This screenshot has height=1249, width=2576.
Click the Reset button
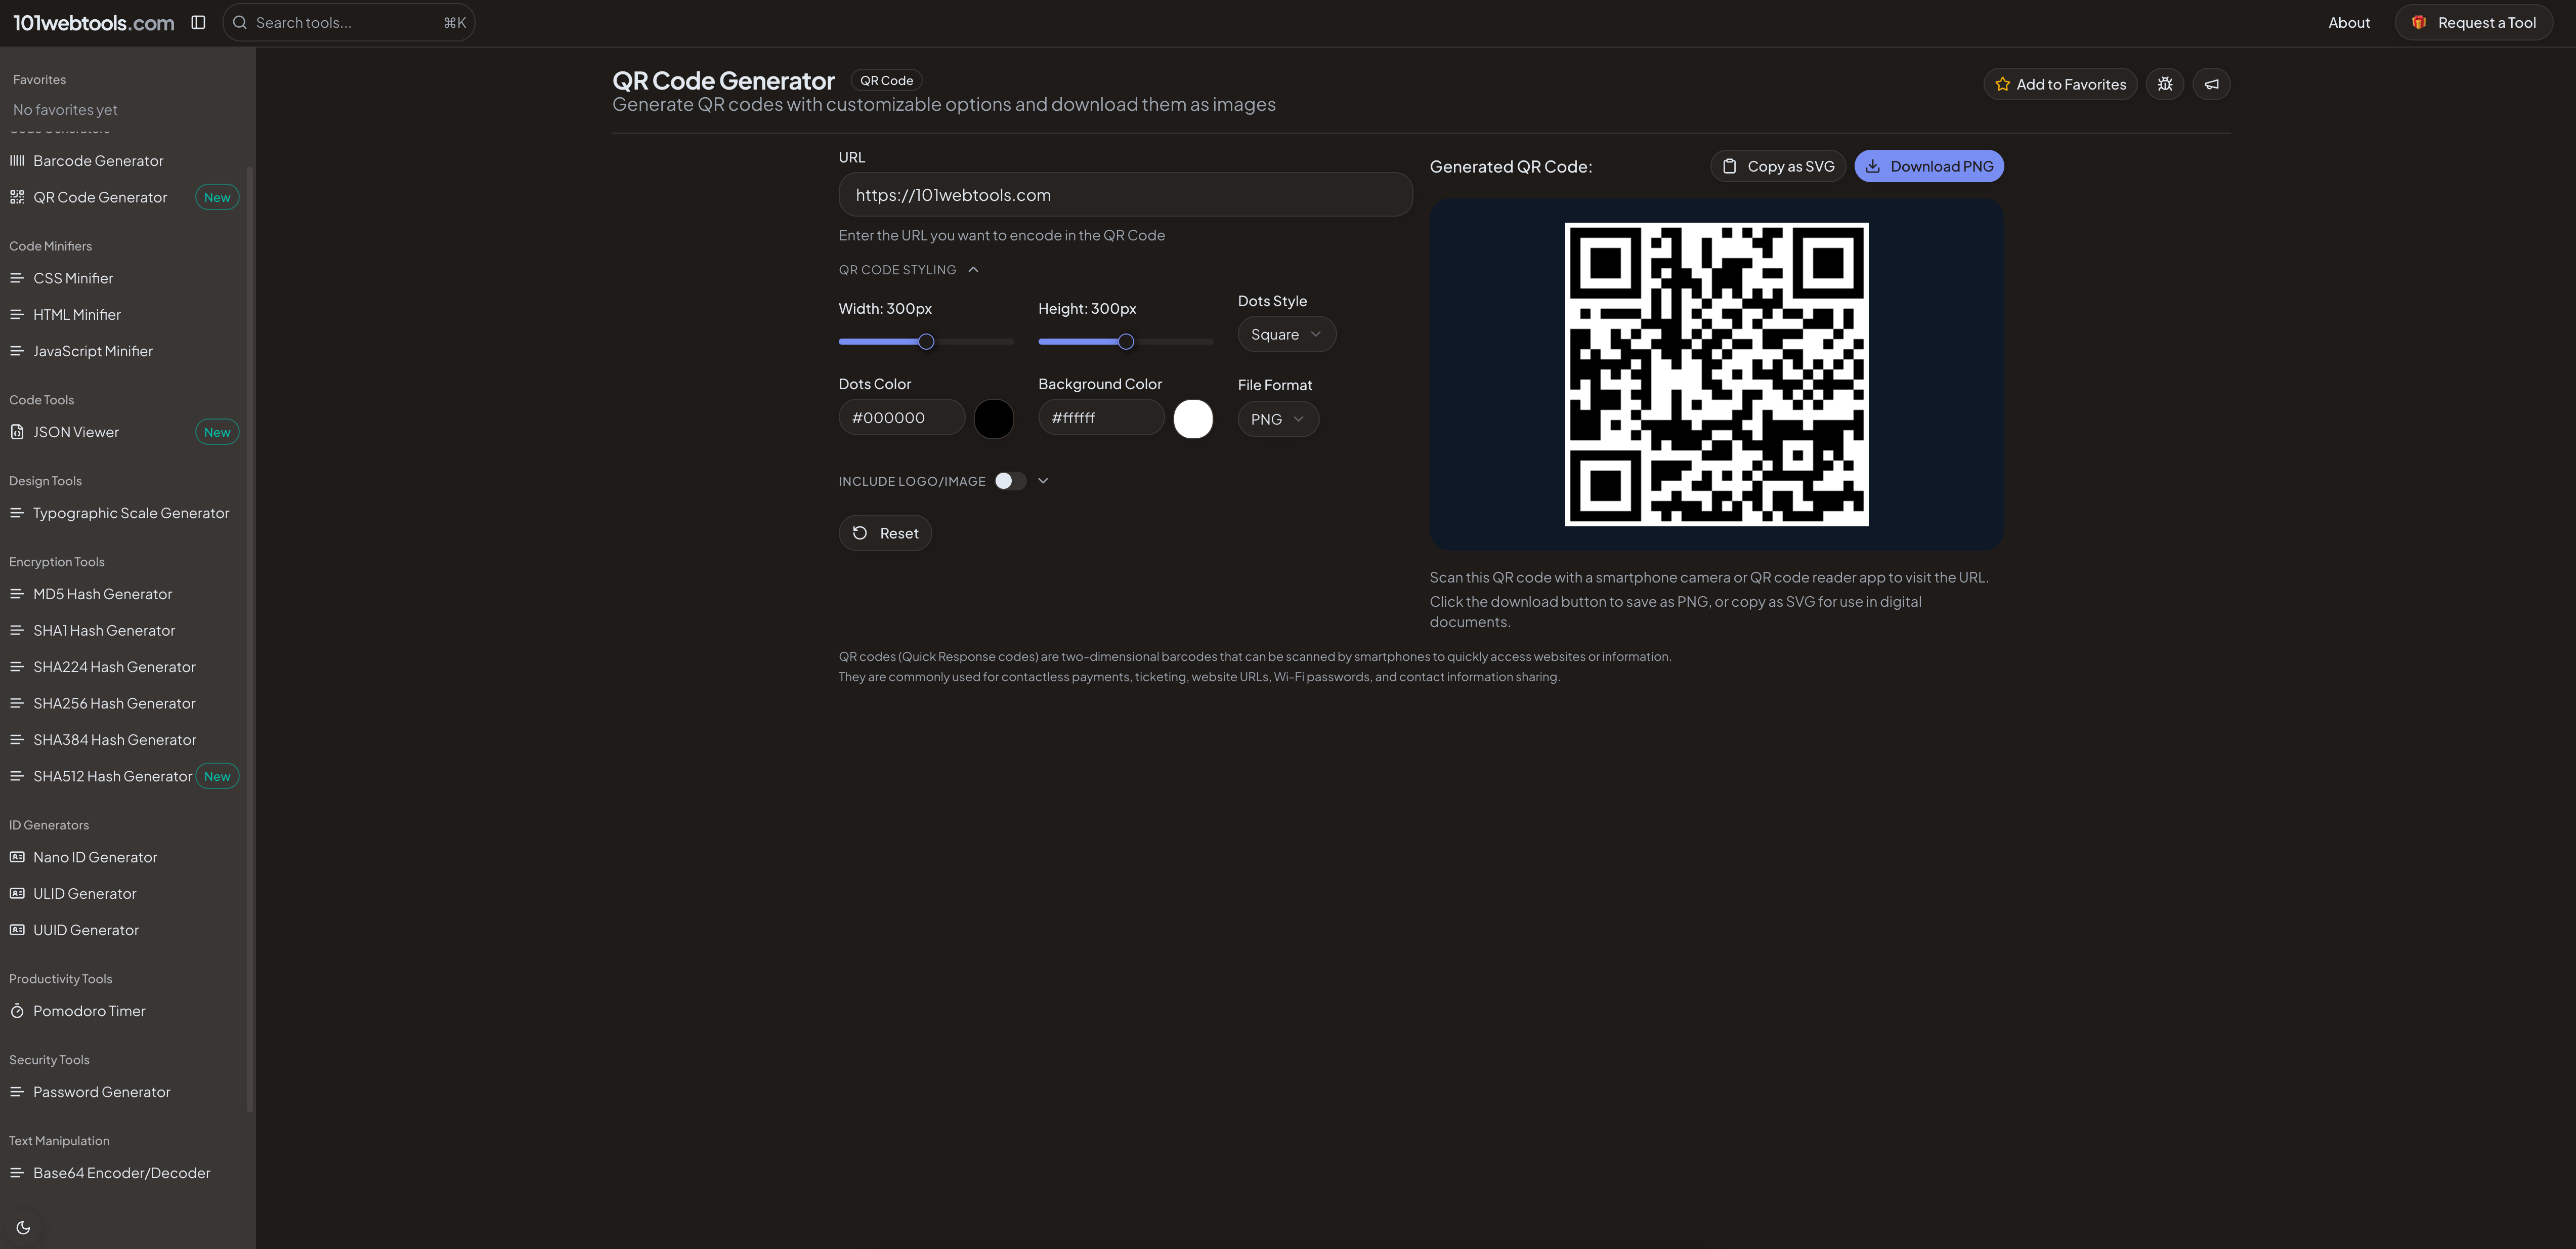tap(884, 532)
